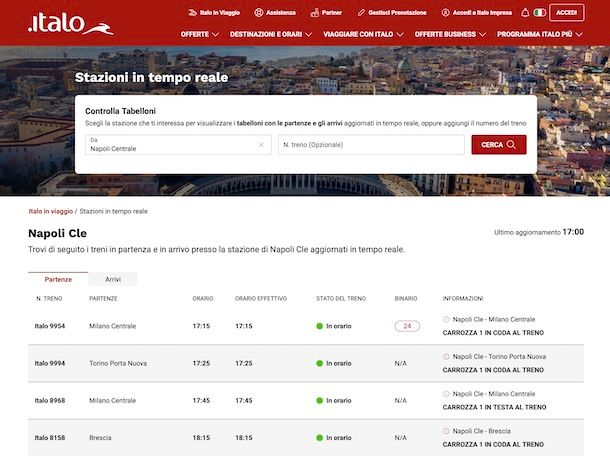Click the Da station input field
Image resolution: width=610 pixels, height=456 pixels.
click(178, 145)
